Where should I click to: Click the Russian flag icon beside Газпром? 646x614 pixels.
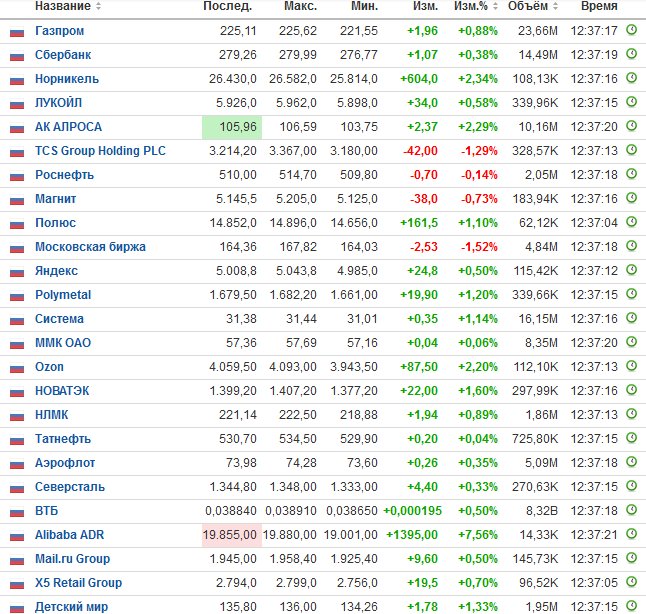[17, 32]
